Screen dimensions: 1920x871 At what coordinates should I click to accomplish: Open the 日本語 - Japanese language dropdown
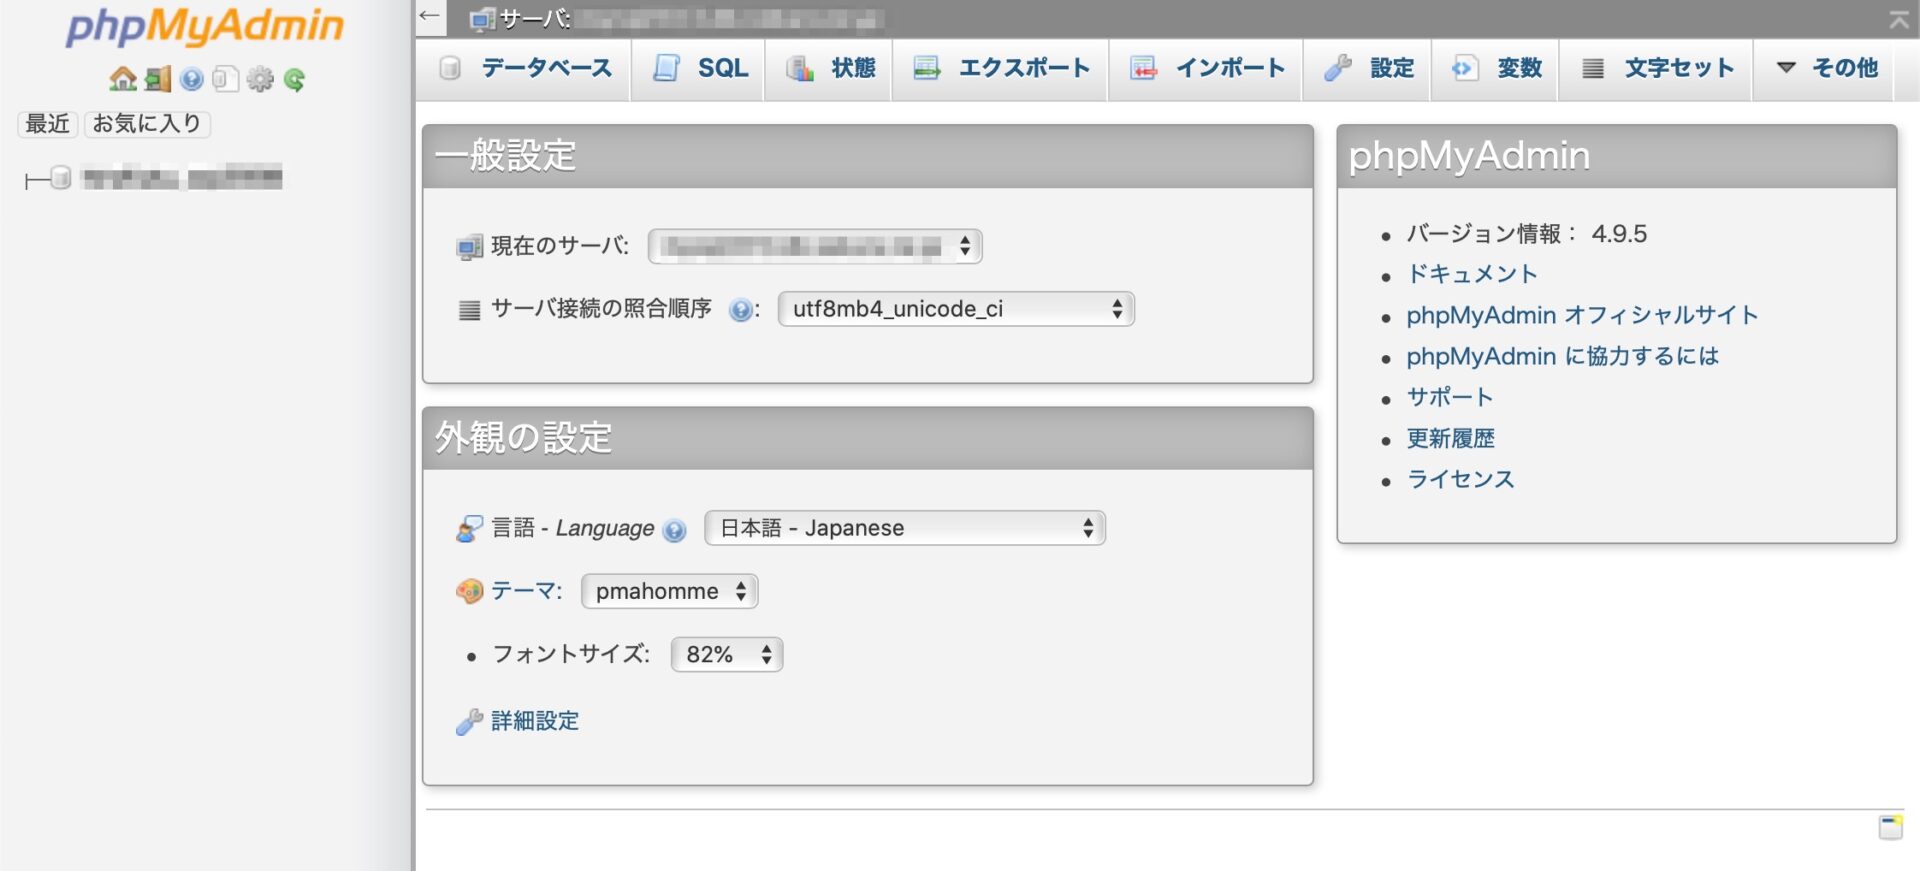pos(904,528)
